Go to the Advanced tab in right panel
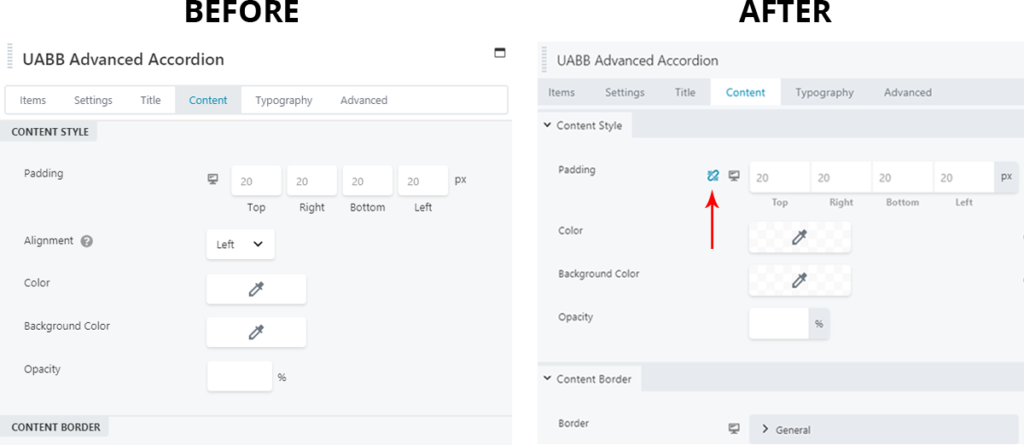1024x445 pixels. coord(907,92)
